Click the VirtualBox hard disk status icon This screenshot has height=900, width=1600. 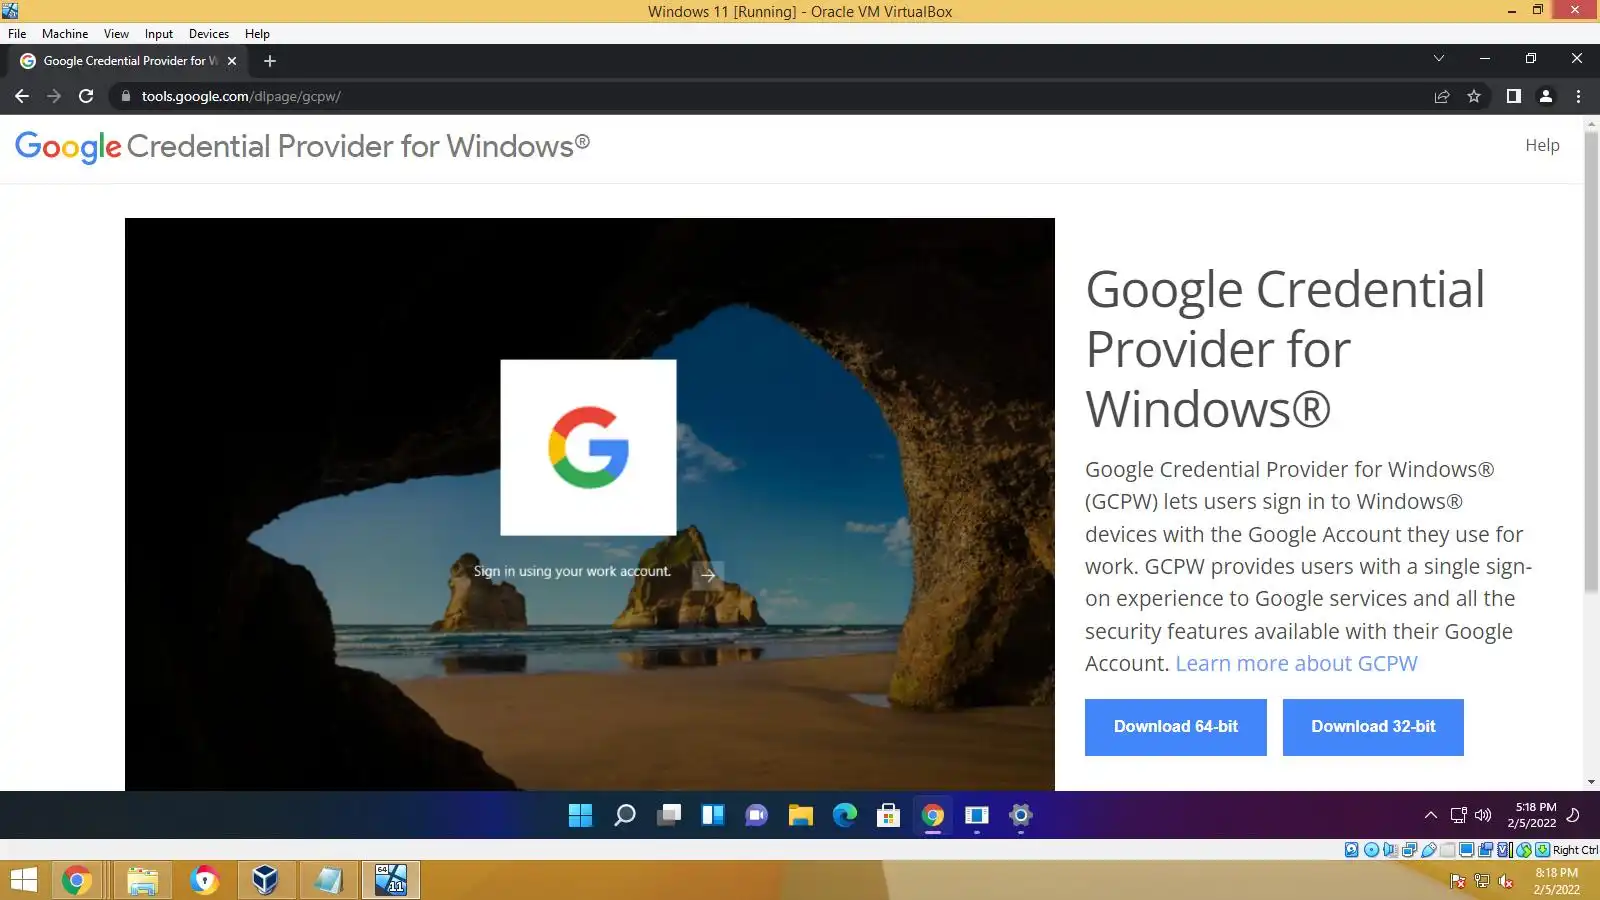tap(1352, 850)
